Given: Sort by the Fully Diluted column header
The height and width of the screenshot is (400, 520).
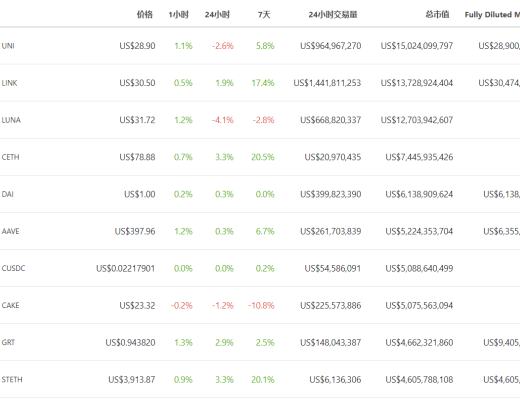Looking at the screenshot, I should [x=492, y=14].
